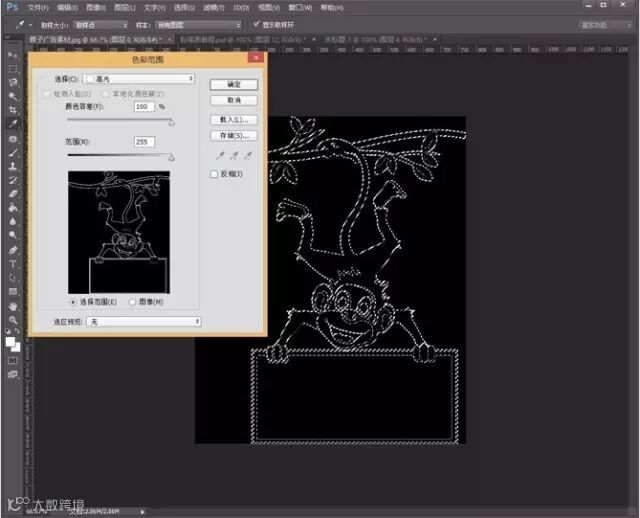Open the 取样大小 dropdown in options bar
640x518 pixels.
tap(100, 25)
